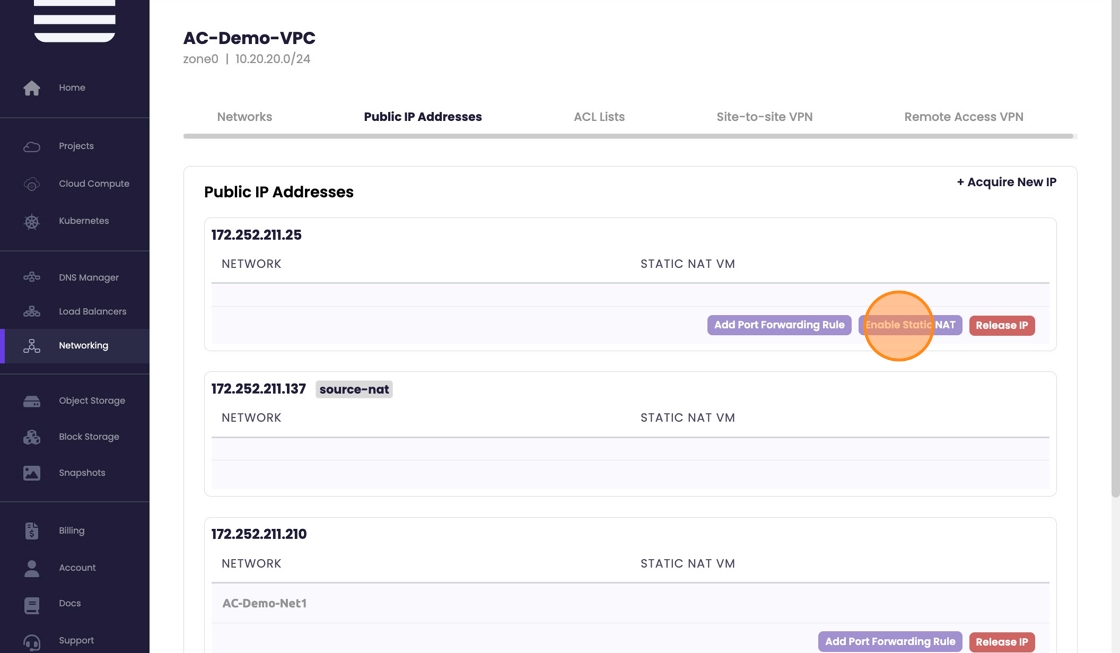
Task: Enable Static NAT for 172.252.211.25
Action: click(x=910, y=325)
